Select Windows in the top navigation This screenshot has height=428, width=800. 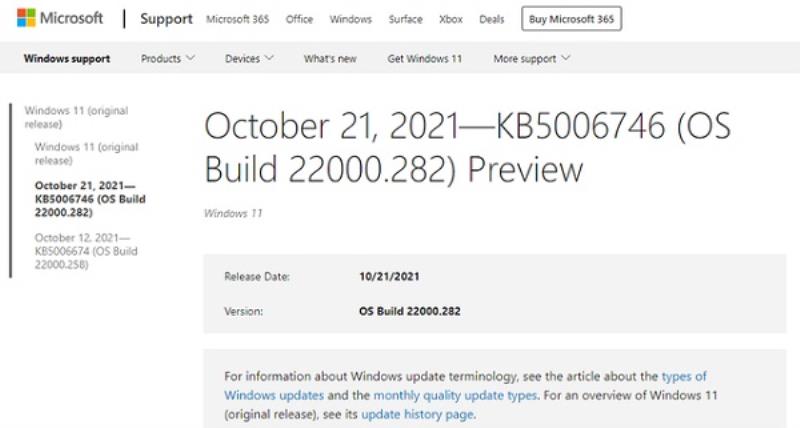pos(351,19)
